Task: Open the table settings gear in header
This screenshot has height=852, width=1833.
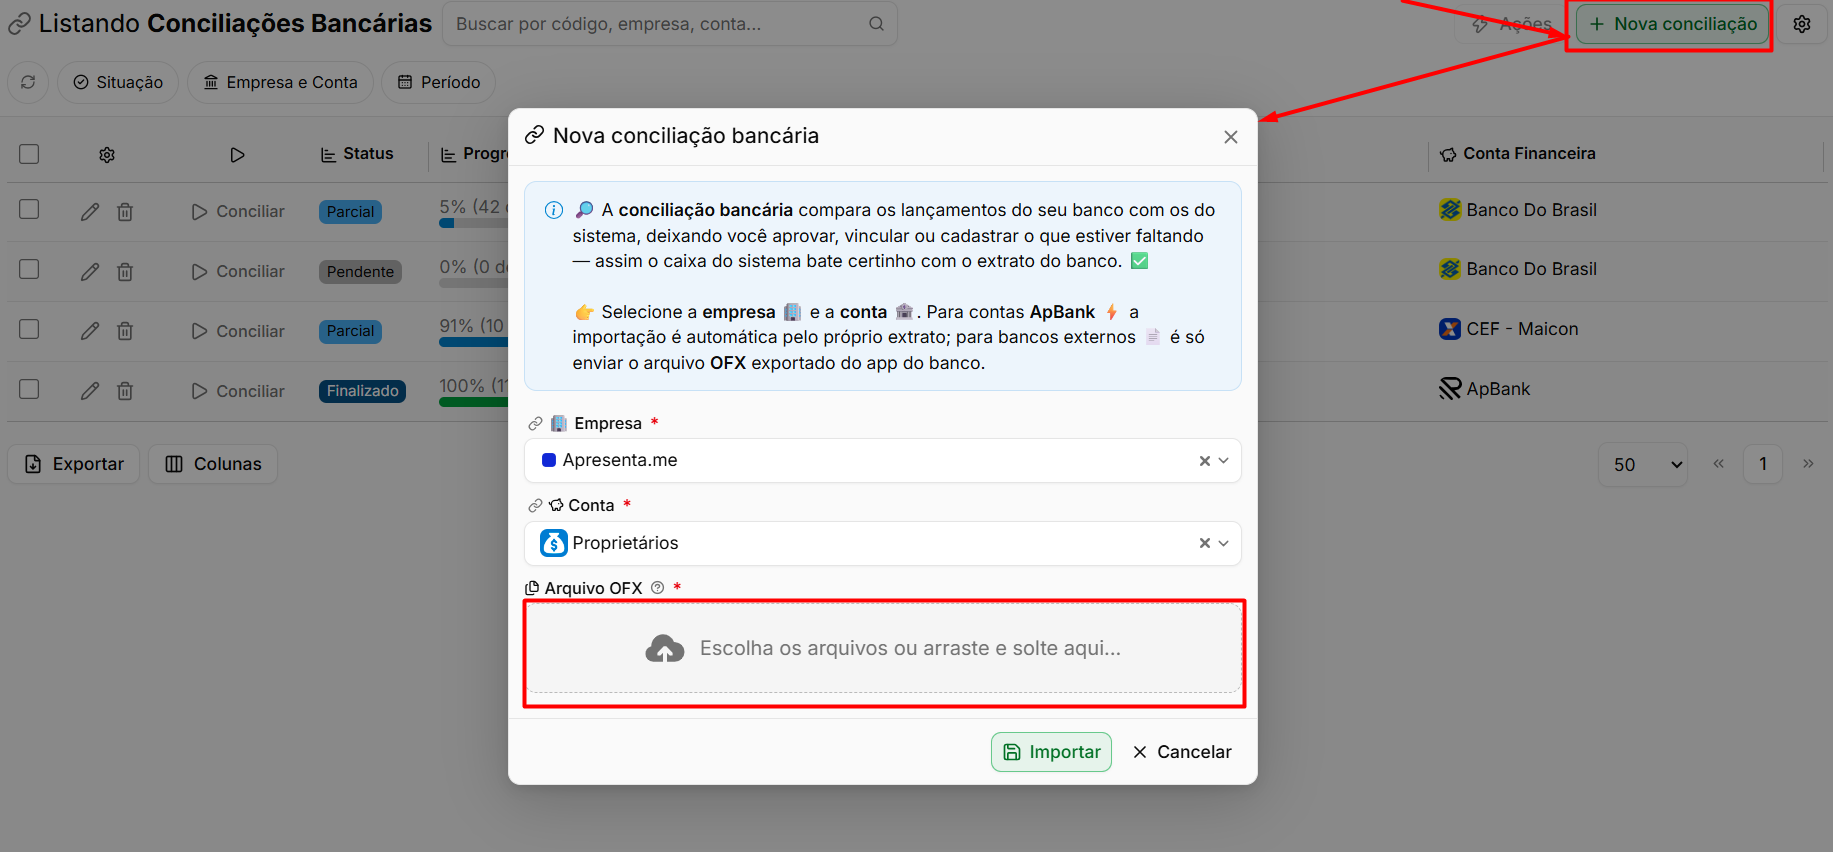Action: [x=107, y=155]
